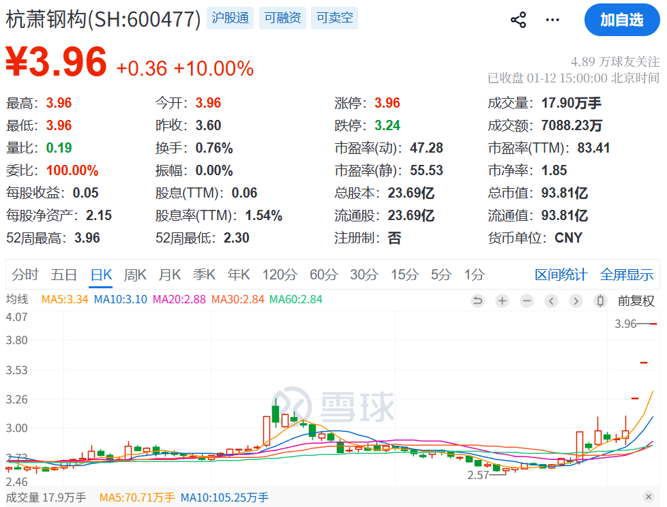Click the 区间统计 link
This screenshot has height=507, width=667.
coord(561,274)
